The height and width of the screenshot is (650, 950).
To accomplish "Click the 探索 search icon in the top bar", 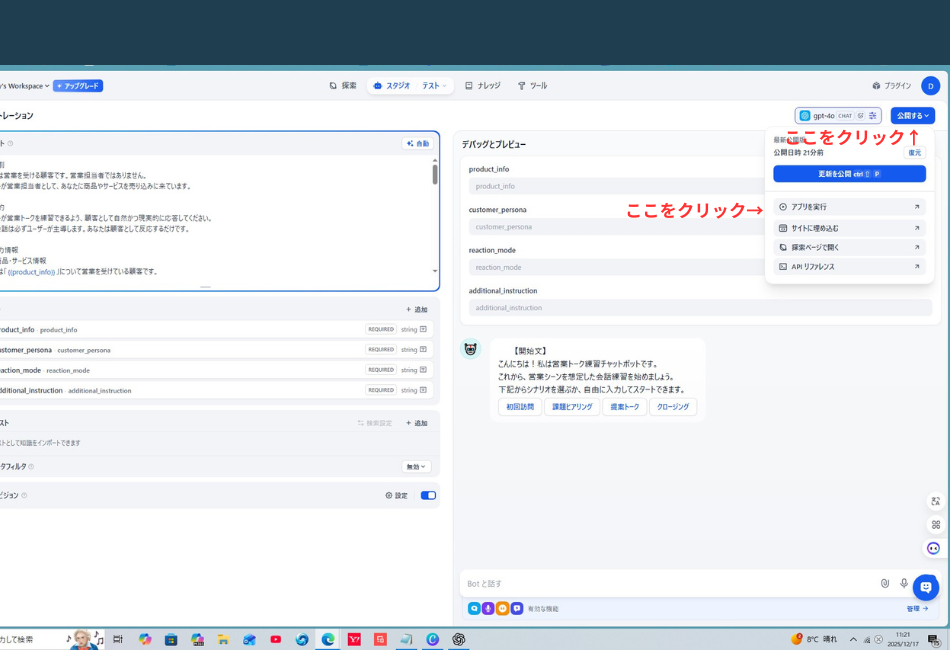I will 331,85.
